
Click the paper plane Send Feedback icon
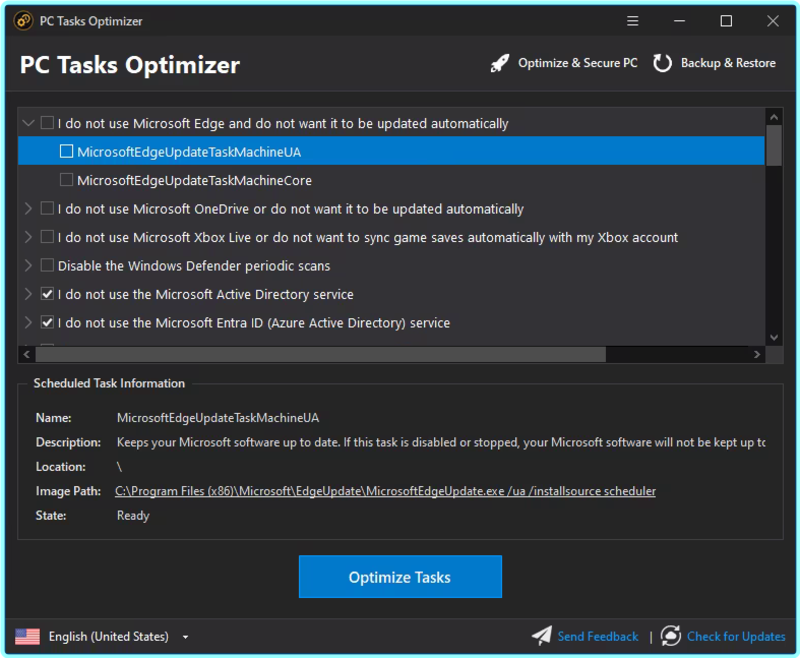[542, 636]
